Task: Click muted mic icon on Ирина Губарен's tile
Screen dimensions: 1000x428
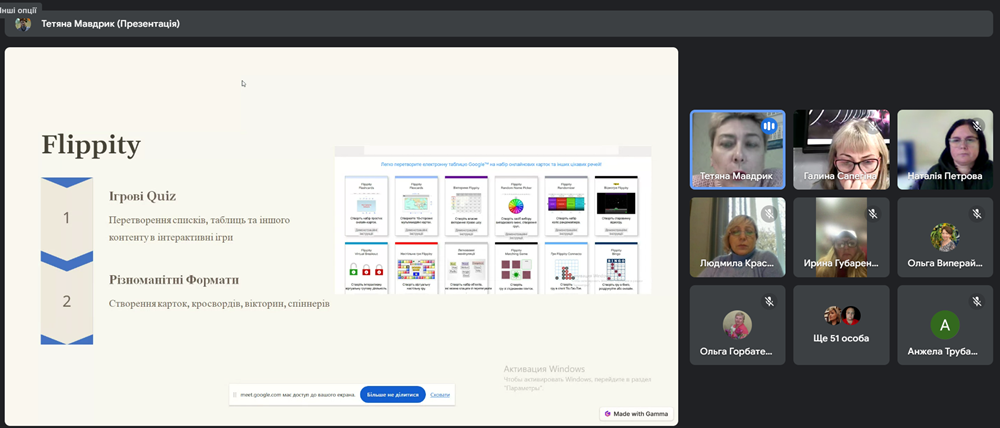Action: click(872, 213)
